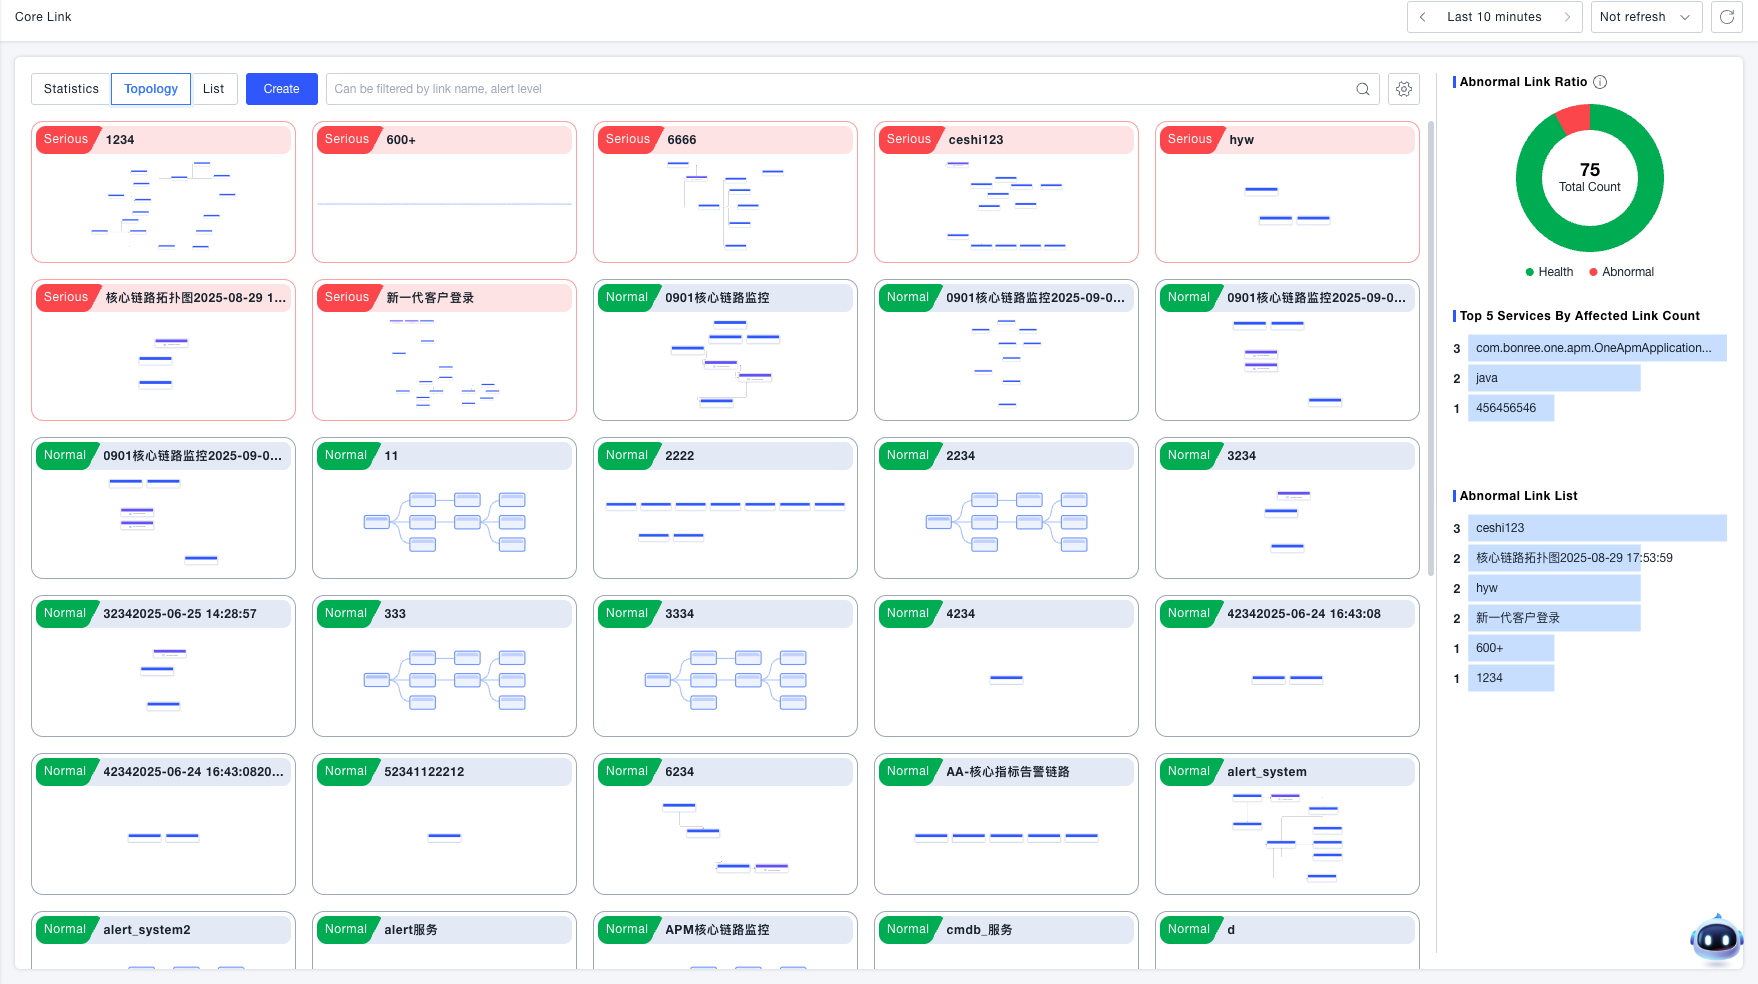Open the Not refresh dropdown
The width and height of the screenshot is (1758, 984).
pos(1645,17)
